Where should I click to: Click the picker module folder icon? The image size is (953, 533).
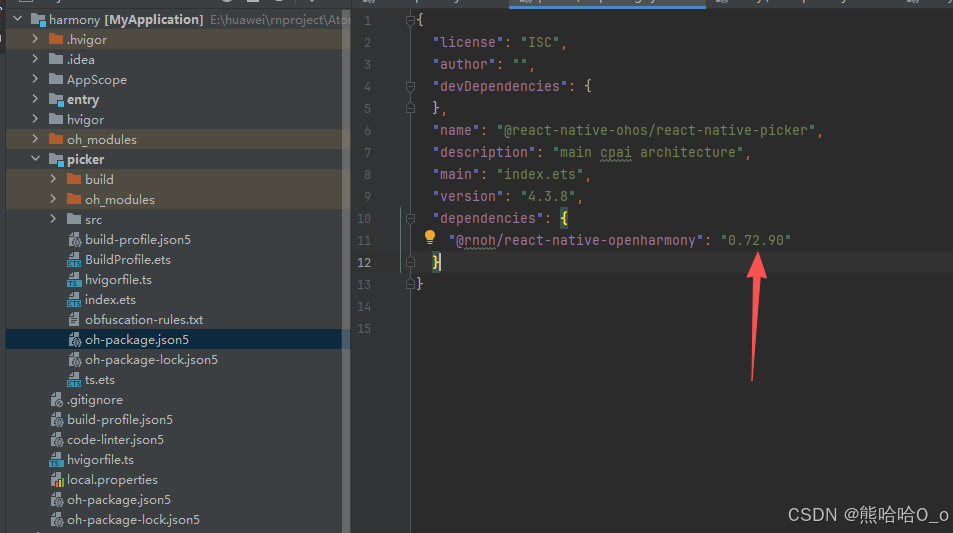pos(56,160)
